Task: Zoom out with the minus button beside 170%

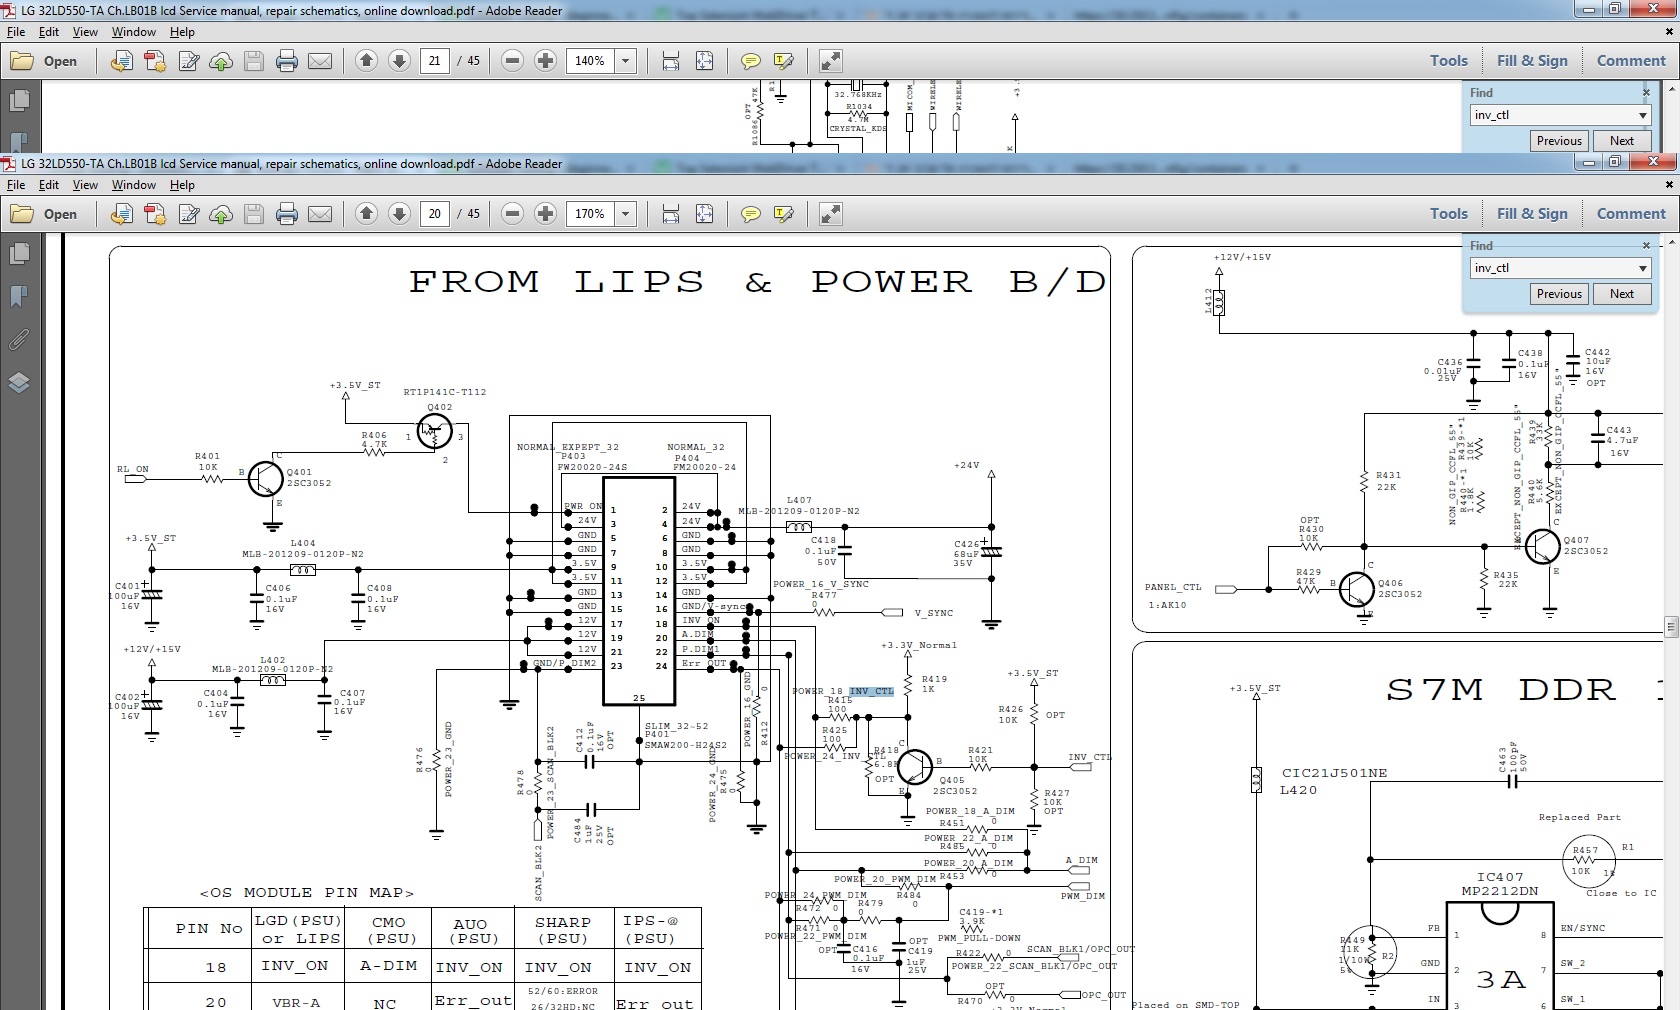Action: [x=512, y=214]
